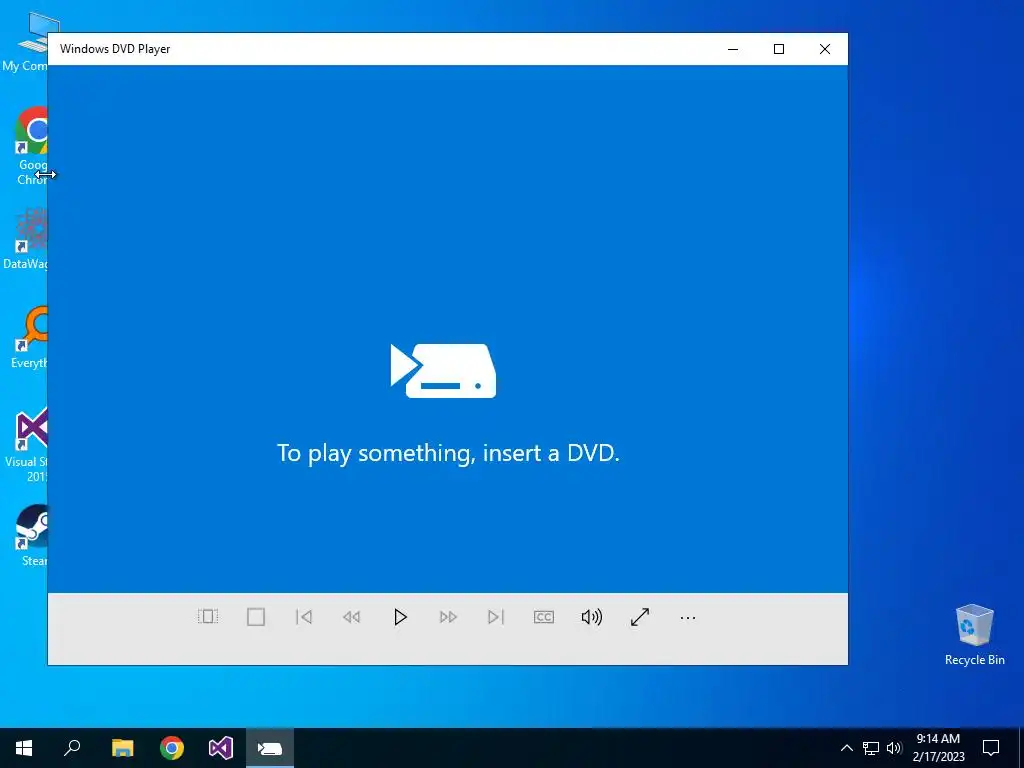Rewind using the double-left arrows
This screenshot has height=768, width=1024.
[351, 616]
